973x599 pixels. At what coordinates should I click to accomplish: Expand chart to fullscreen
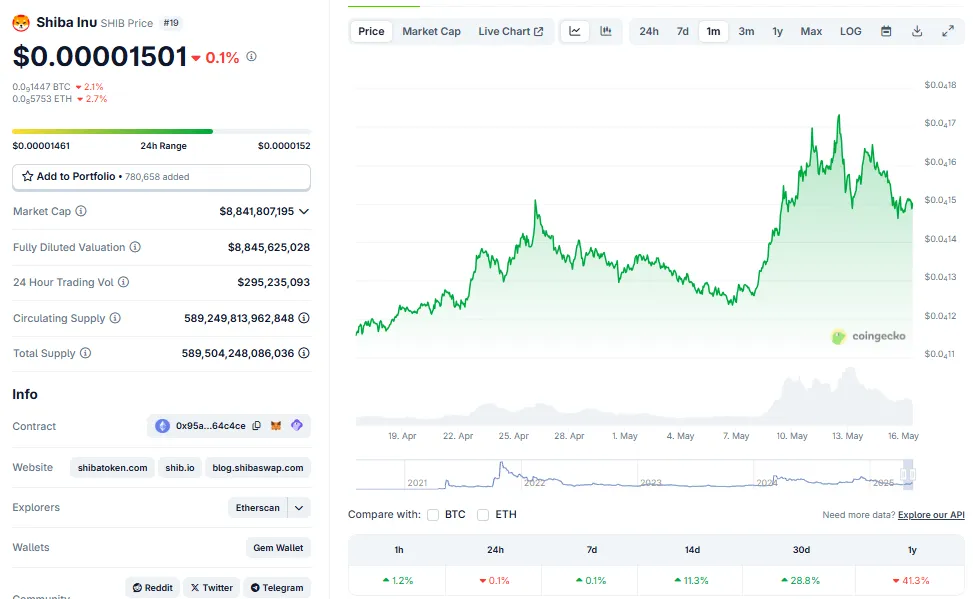(x=948, y=31)
